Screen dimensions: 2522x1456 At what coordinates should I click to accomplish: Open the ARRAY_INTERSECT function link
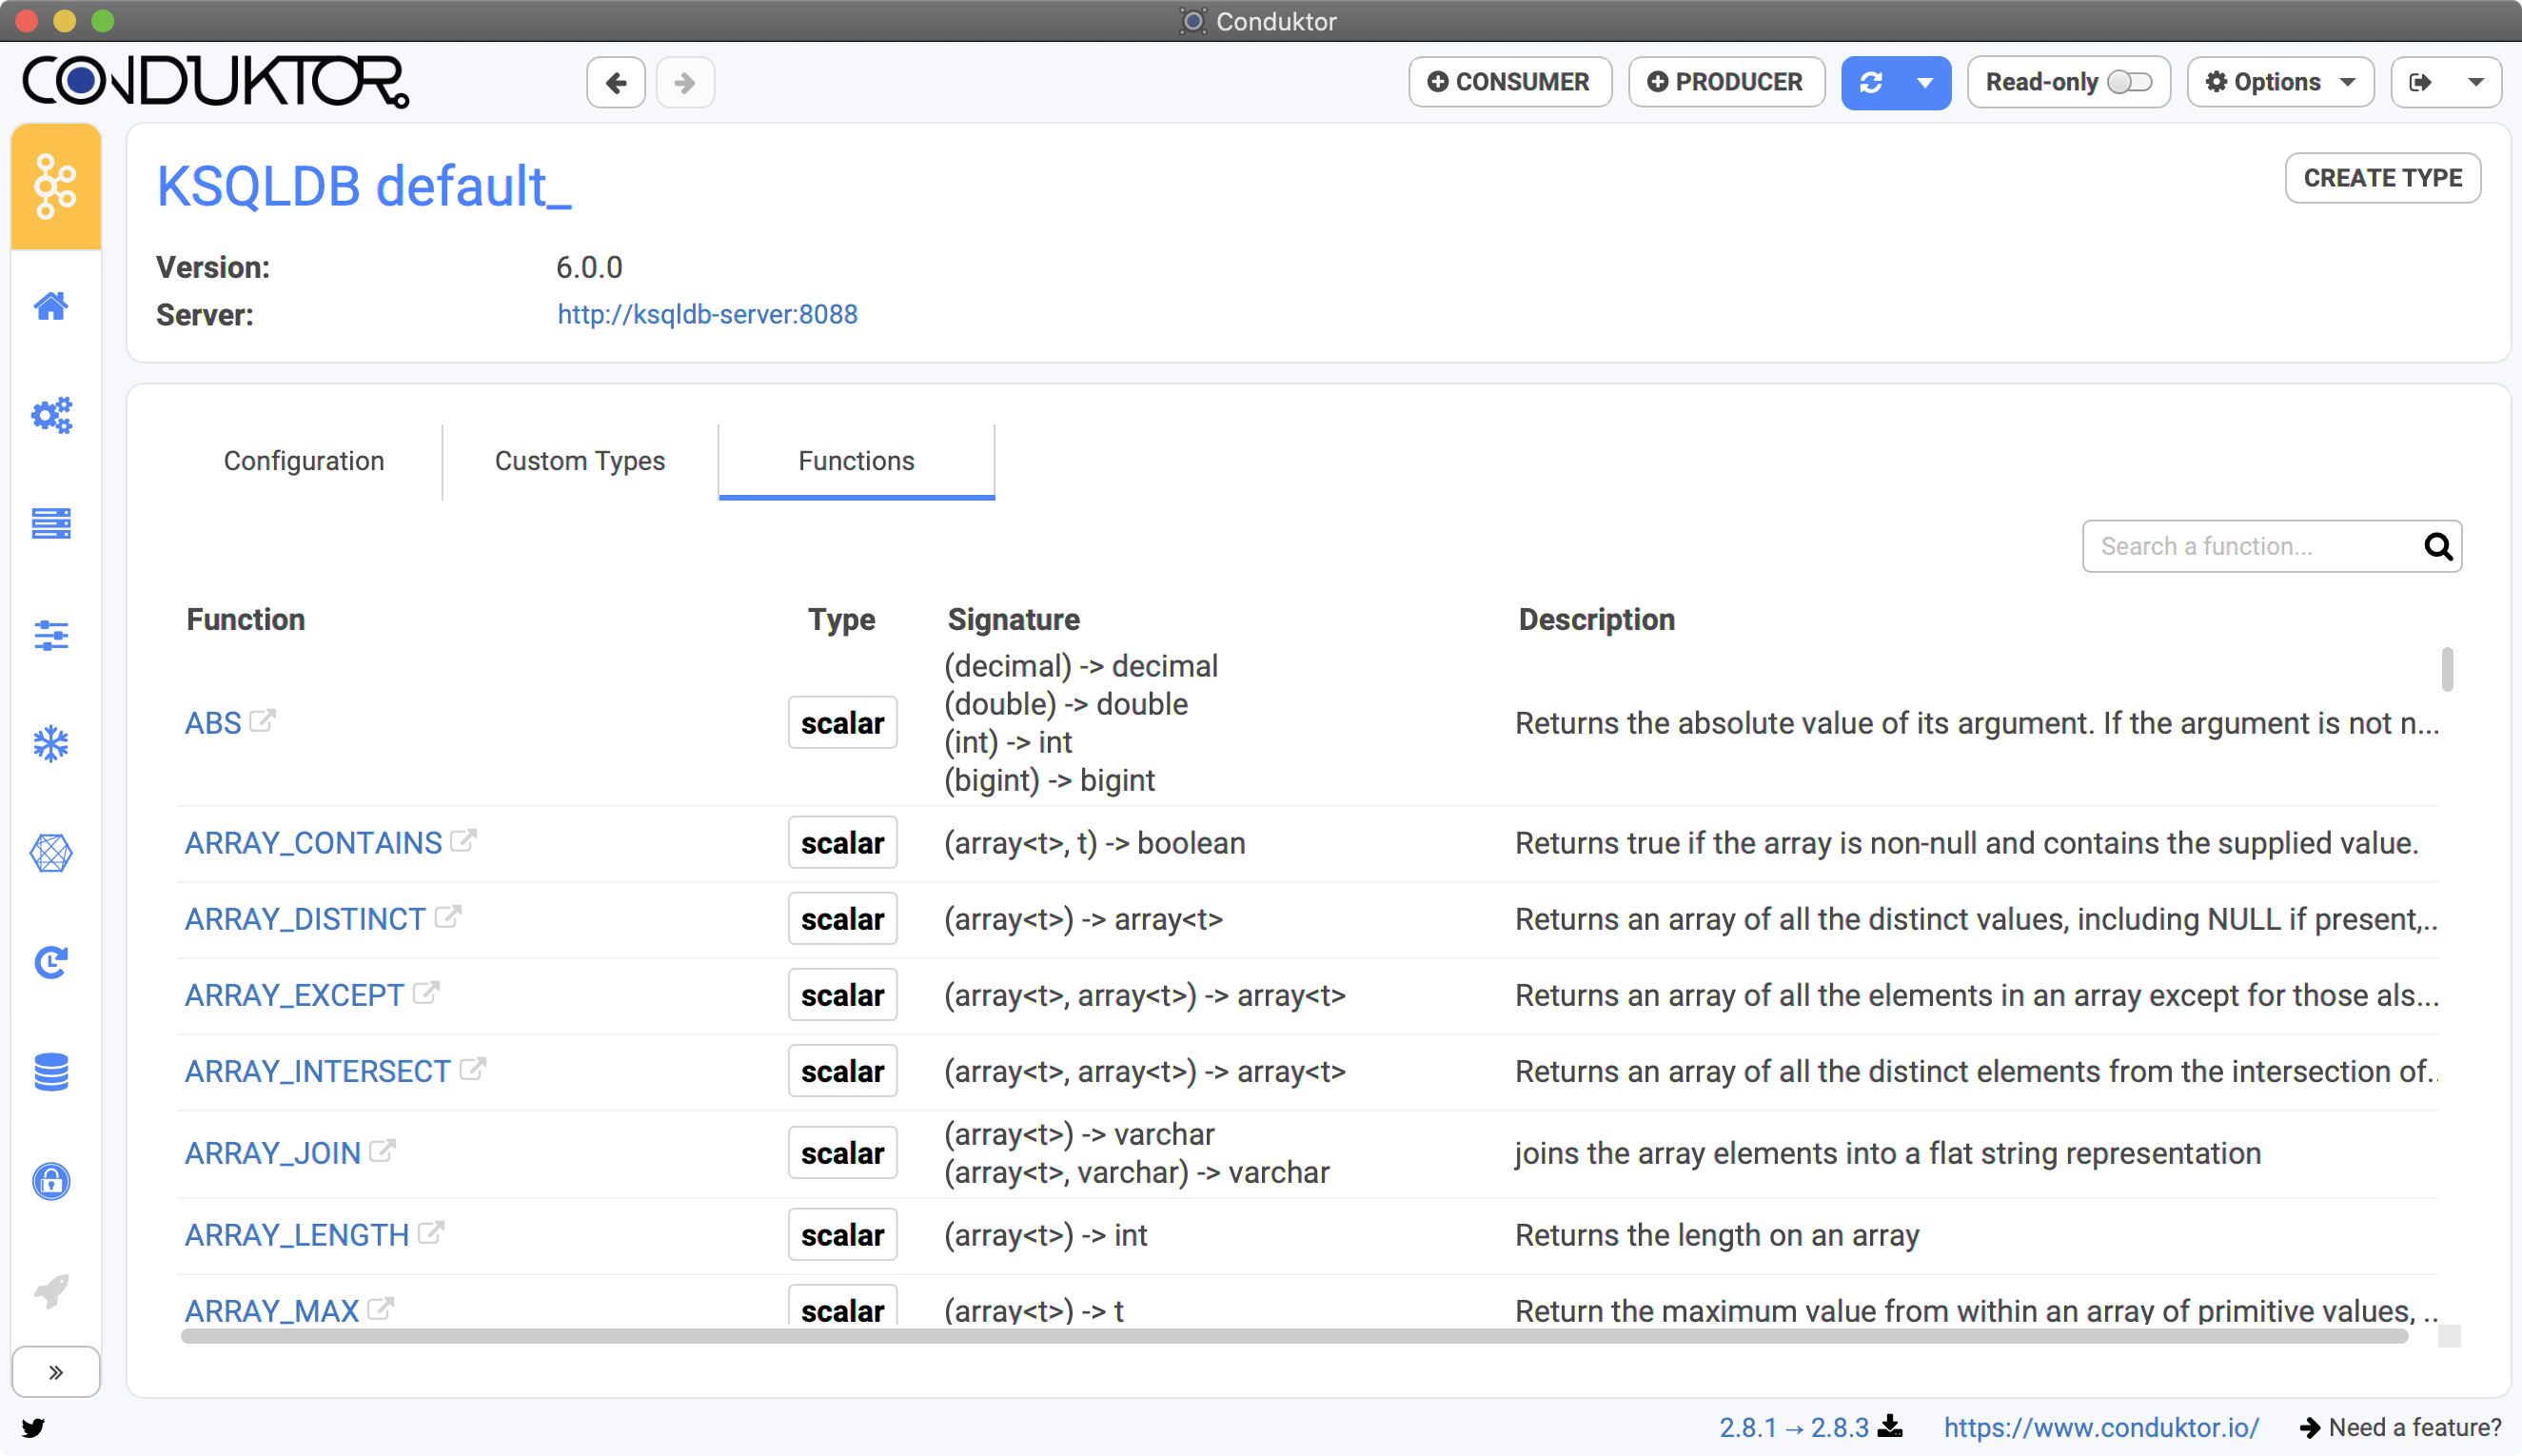[x=318, y=1071]
